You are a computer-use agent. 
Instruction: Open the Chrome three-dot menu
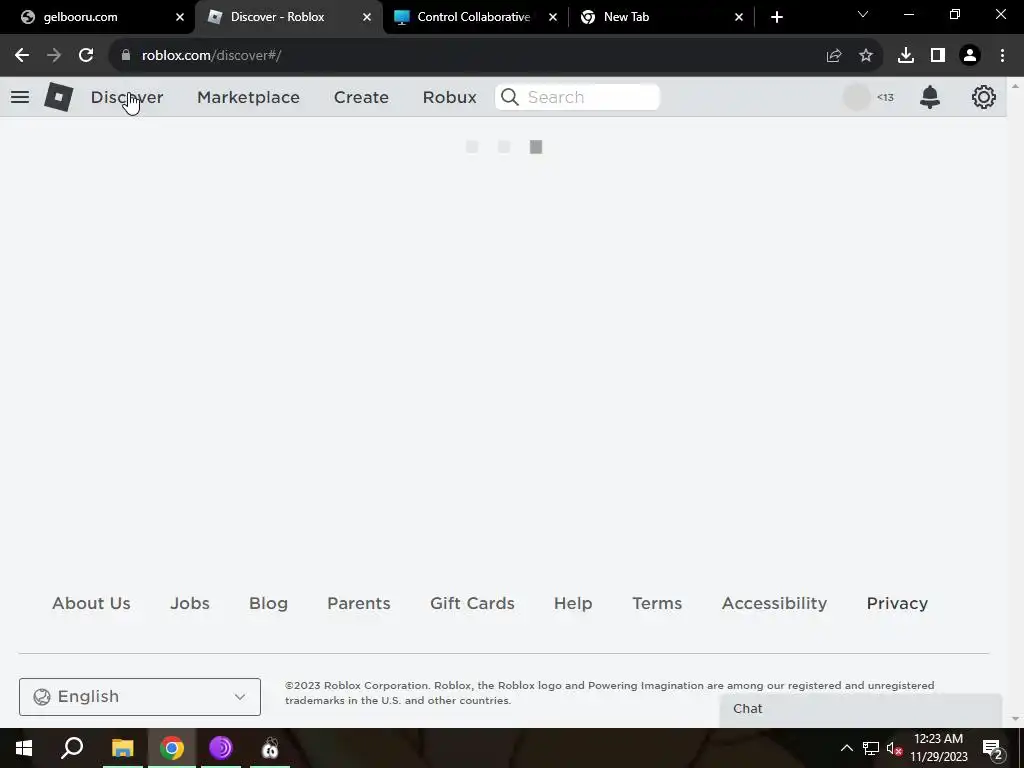coord(1002,56)
